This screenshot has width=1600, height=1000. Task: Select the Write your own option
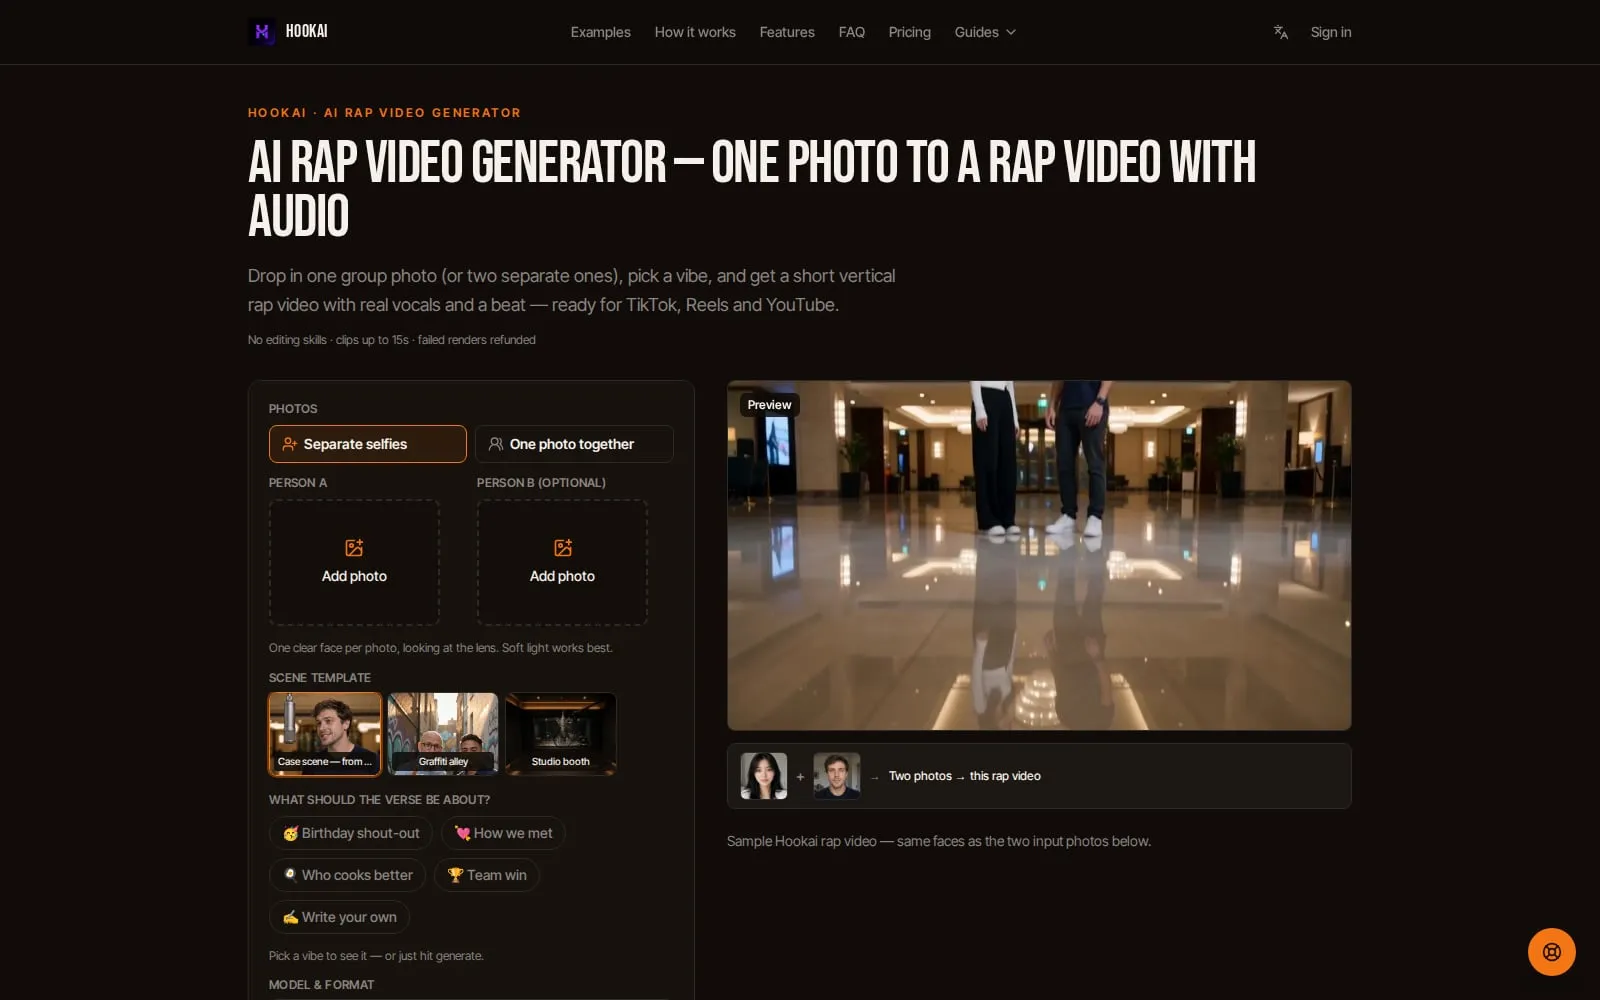(x=339, y=917)
